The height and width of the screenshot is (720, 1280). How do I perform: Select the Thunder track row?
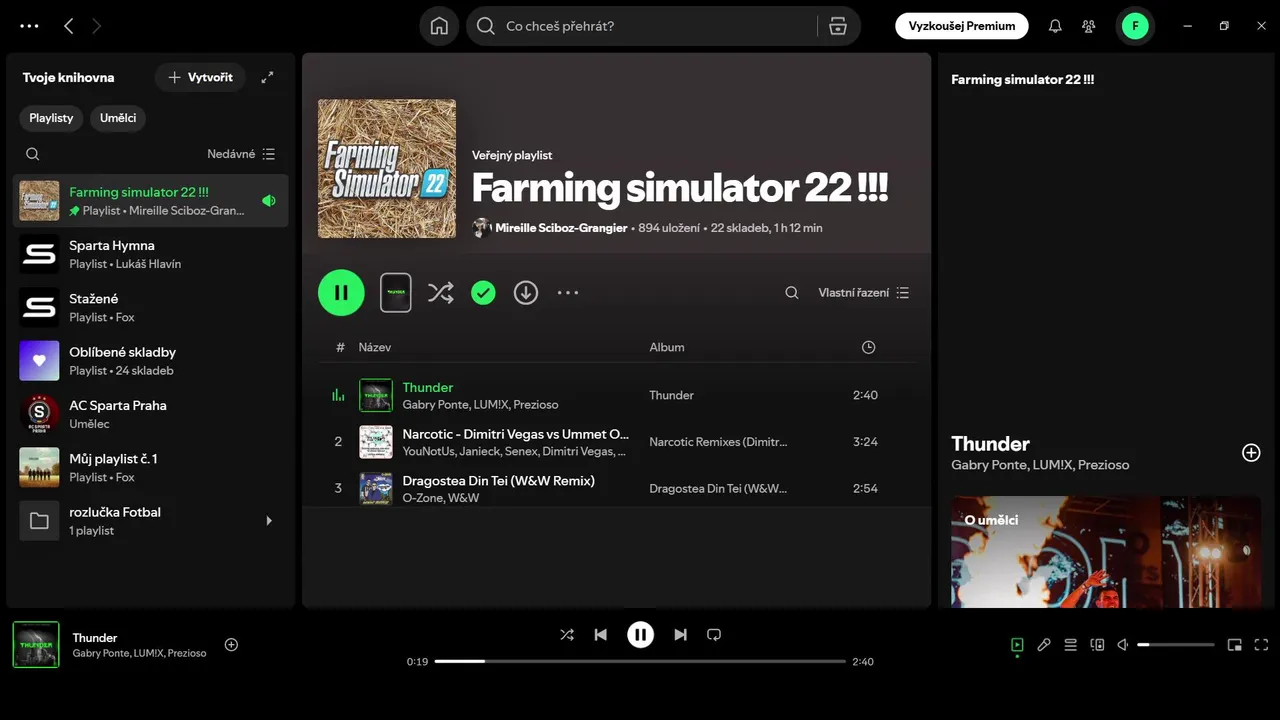pos(618,395)
